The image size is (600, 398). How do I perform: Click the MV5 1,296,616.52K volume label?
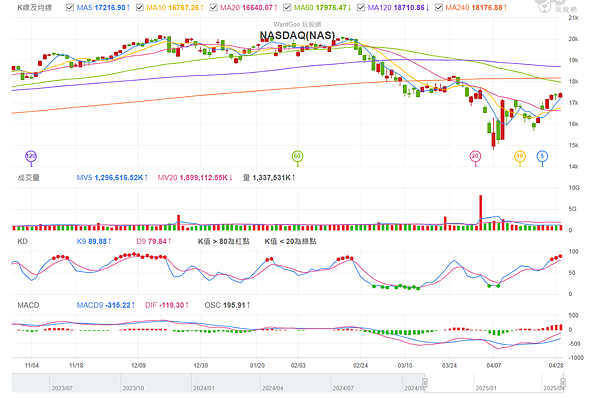tap(112, 178)
